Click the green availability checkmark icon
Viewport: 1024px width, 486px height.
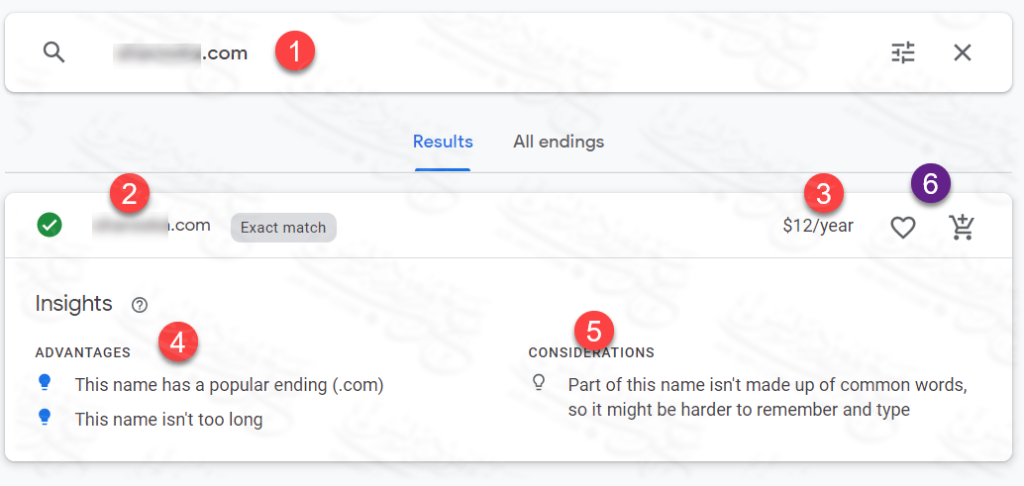(49, 225)
